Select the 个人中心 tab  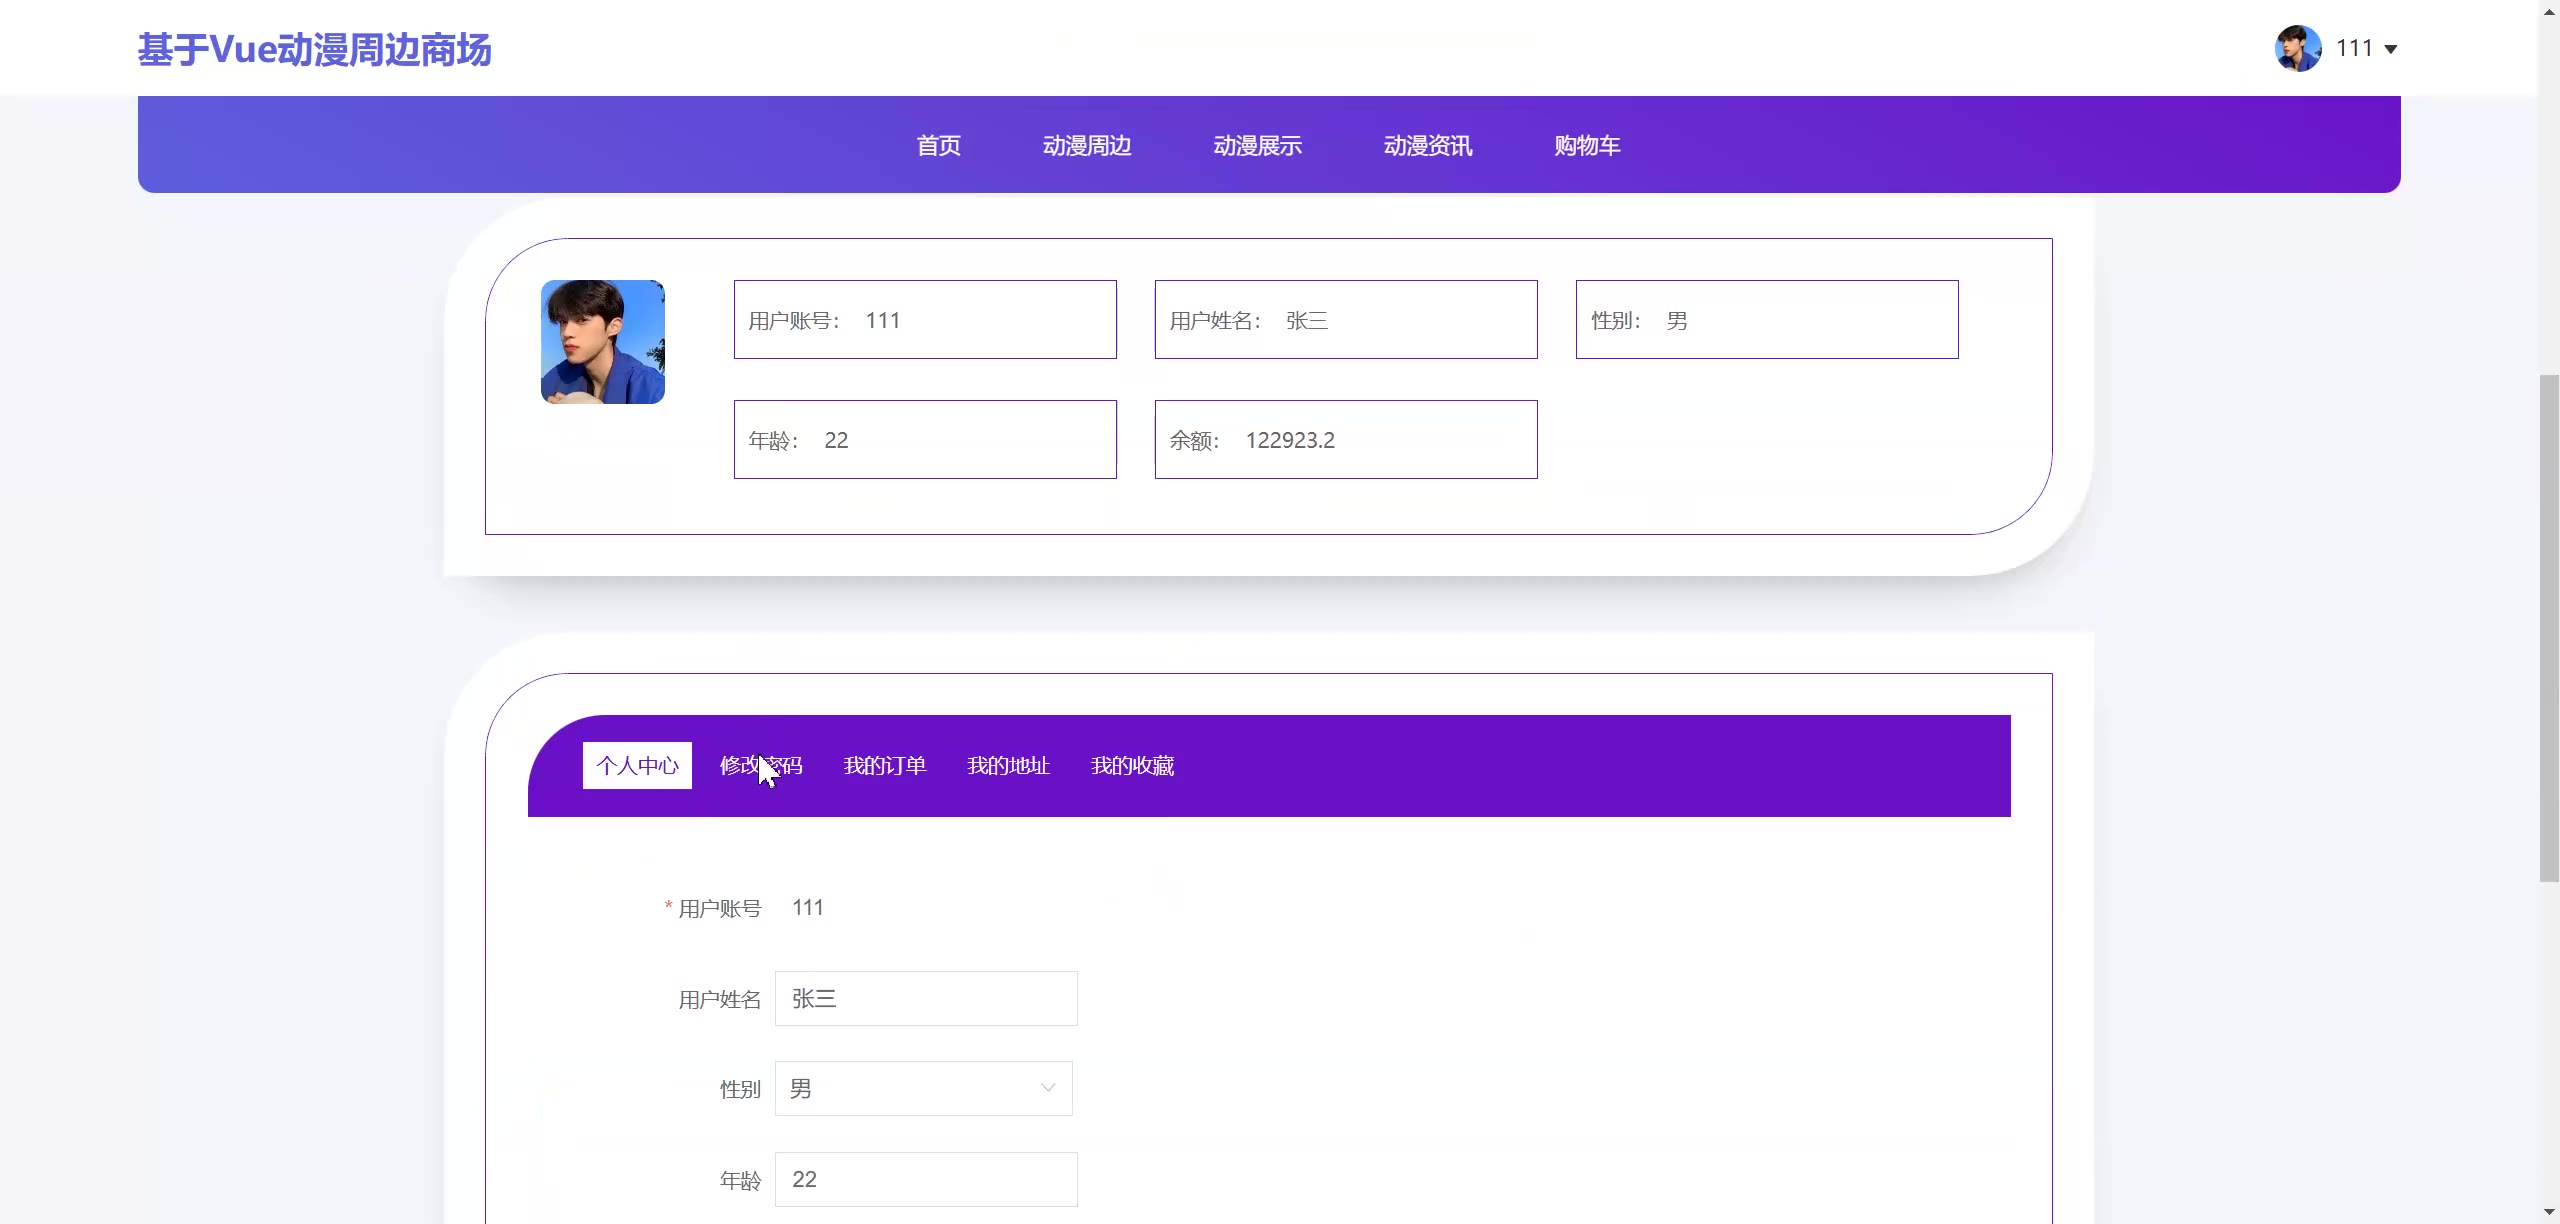click(x=637, y=766)
